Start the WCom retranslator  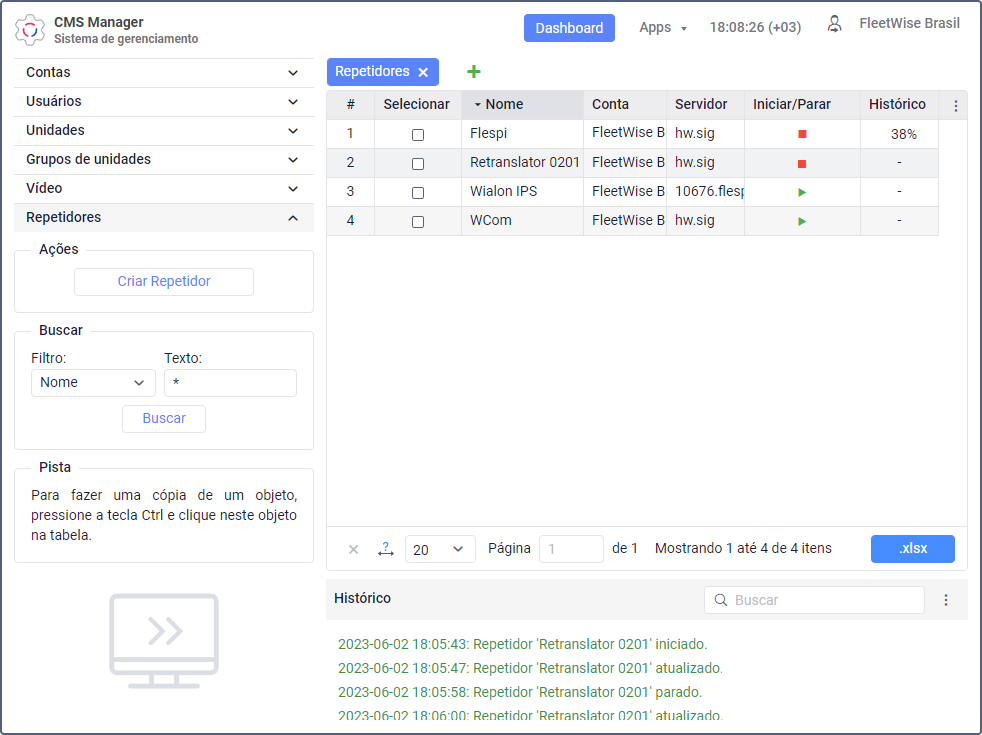point(802,221)
